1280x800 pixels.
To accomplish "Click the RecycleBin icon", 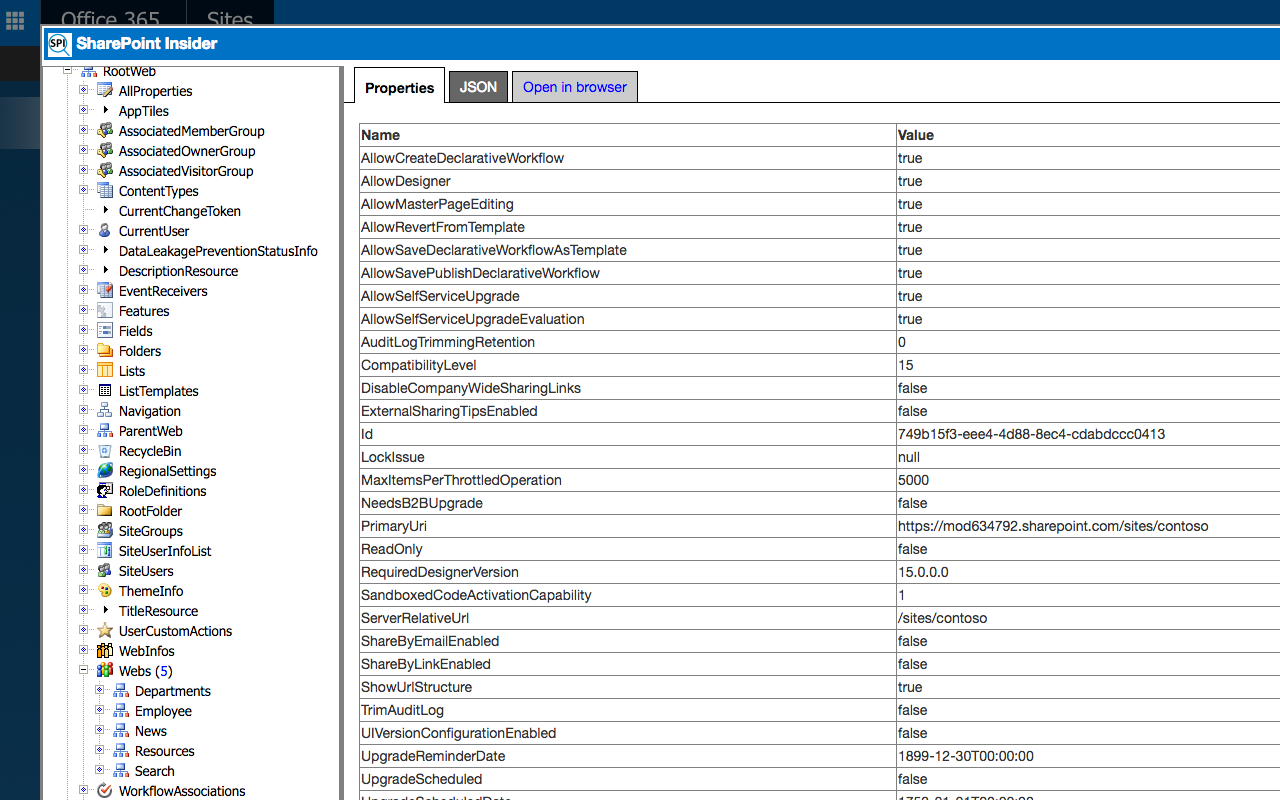I will coord(105,451).
